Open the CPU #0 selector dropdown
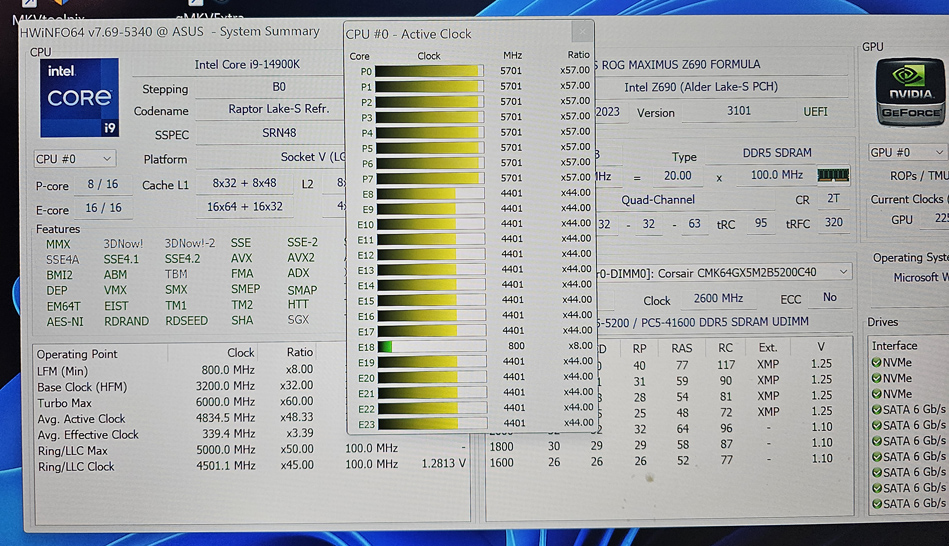Viewport: 949px width, 546px height. pos(74,159)
